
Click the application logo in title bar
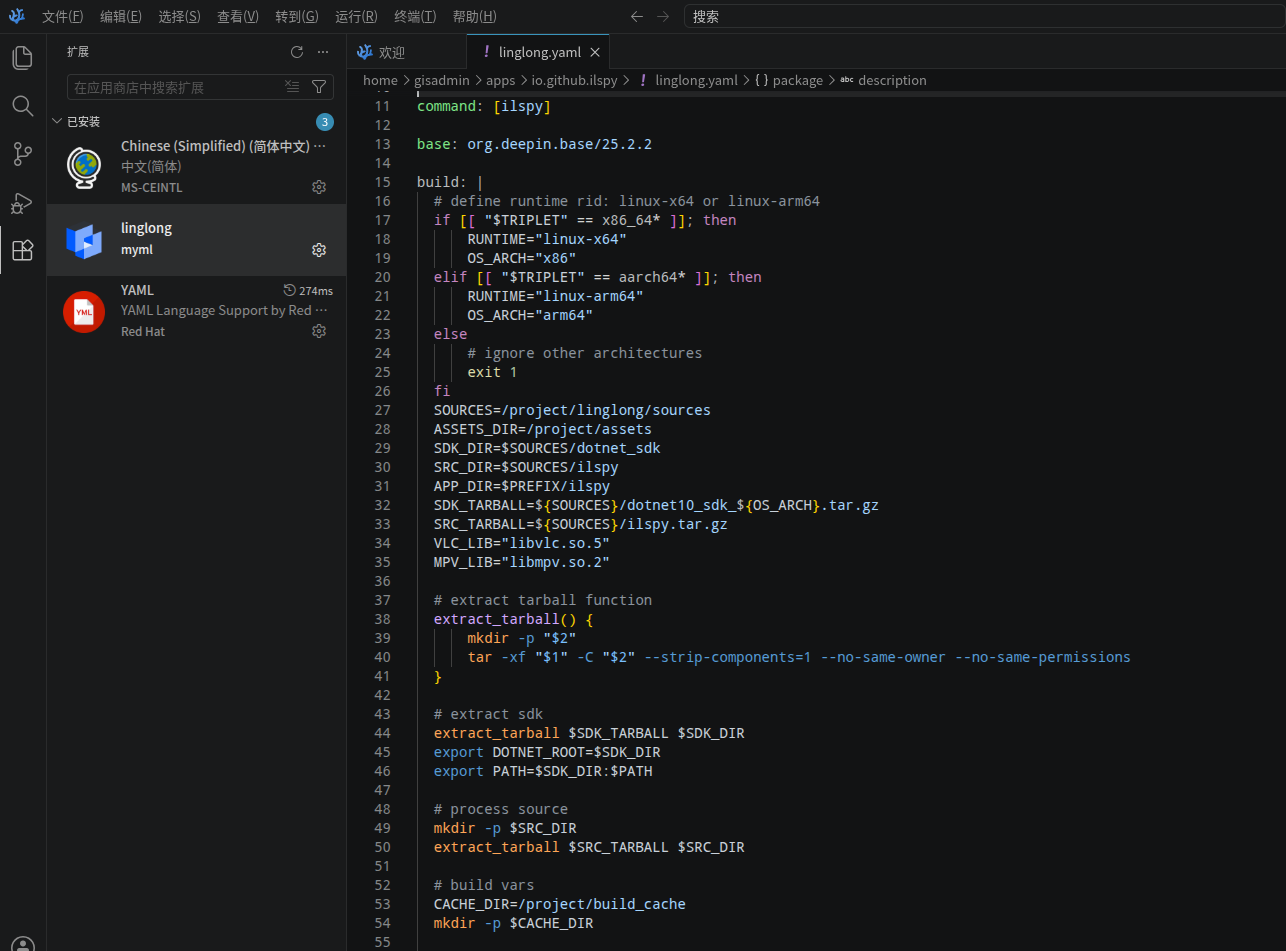coord(17,16)
